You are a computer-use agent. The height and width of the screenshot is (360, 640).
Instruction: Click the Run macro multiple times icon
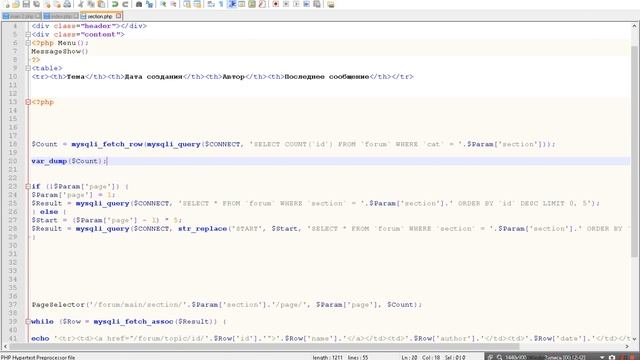(x=307, y=4)
